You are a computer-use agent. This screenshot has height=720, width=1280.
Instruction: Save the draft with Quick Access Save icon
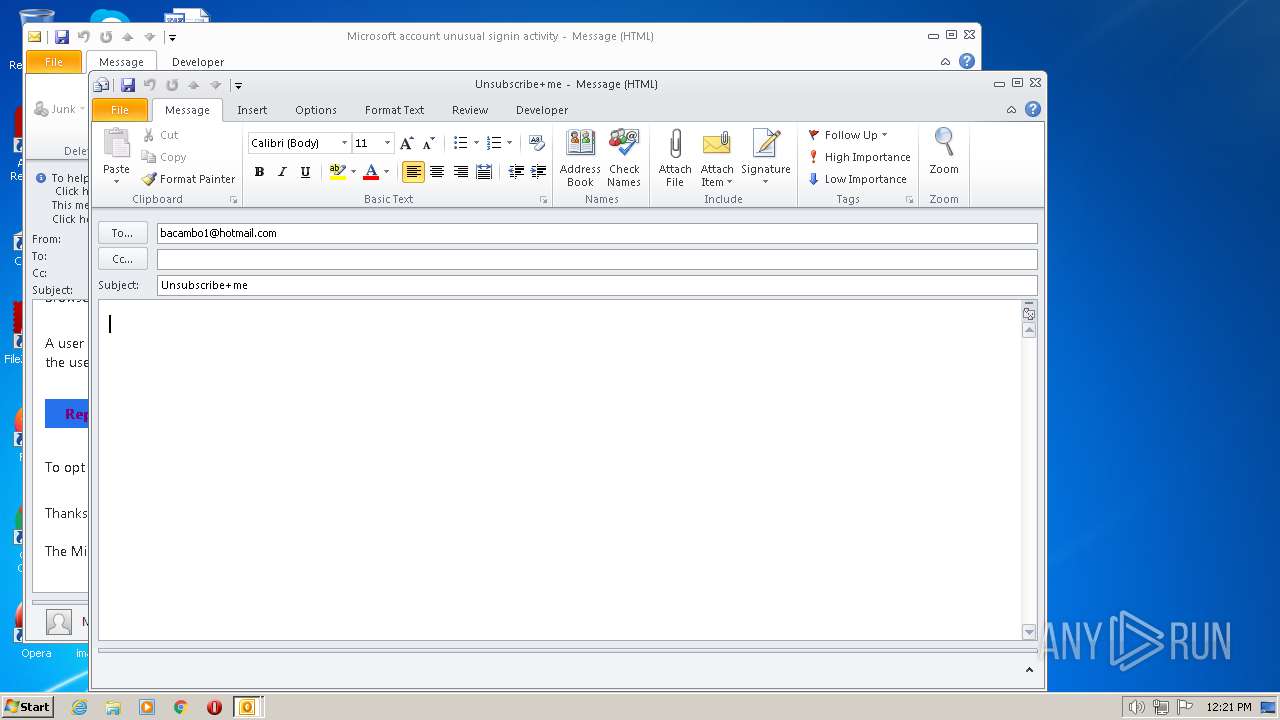(127, 85)
